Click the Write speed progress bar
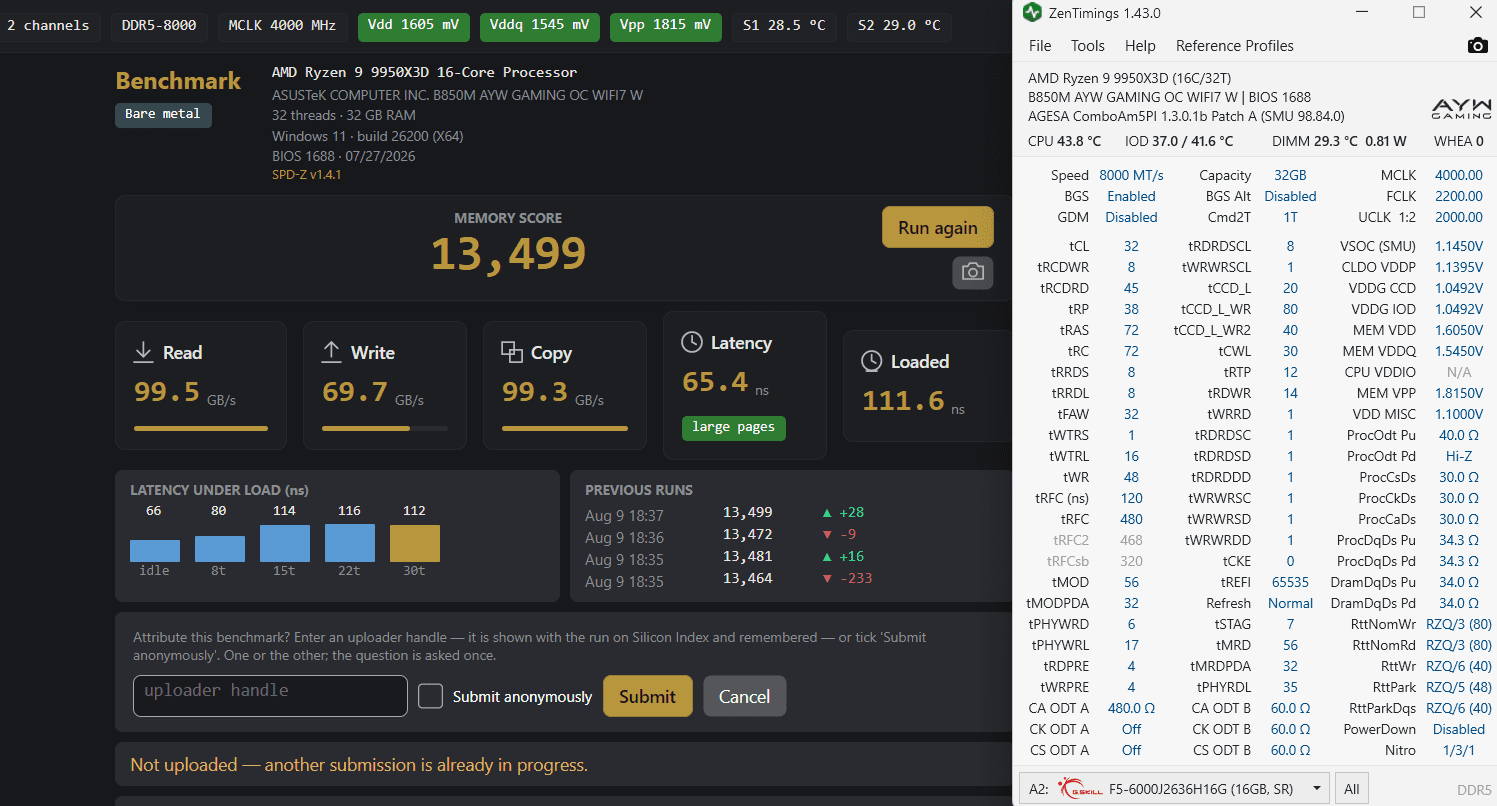Image resolution: width=1497 pixels, height=806 pixels. pyautogui.click(x=385, y=428)
